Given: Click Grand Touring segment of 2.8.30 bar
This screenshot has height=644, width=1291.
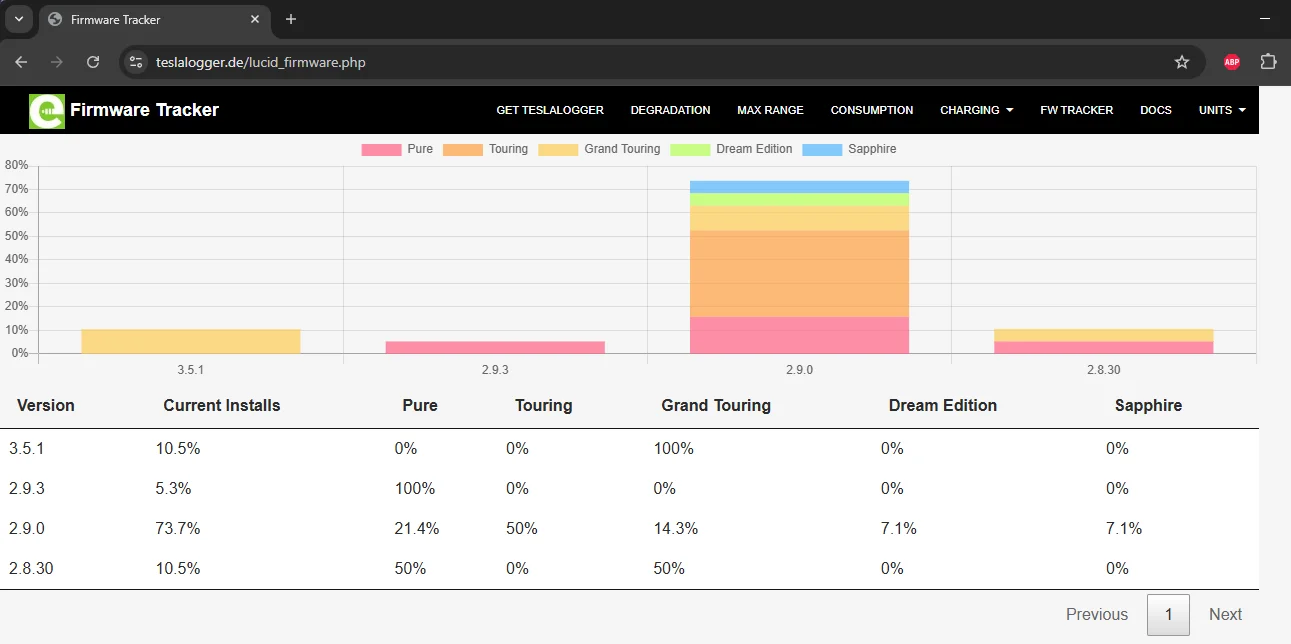Looking at the screenshot, I should click(1103, 335).
